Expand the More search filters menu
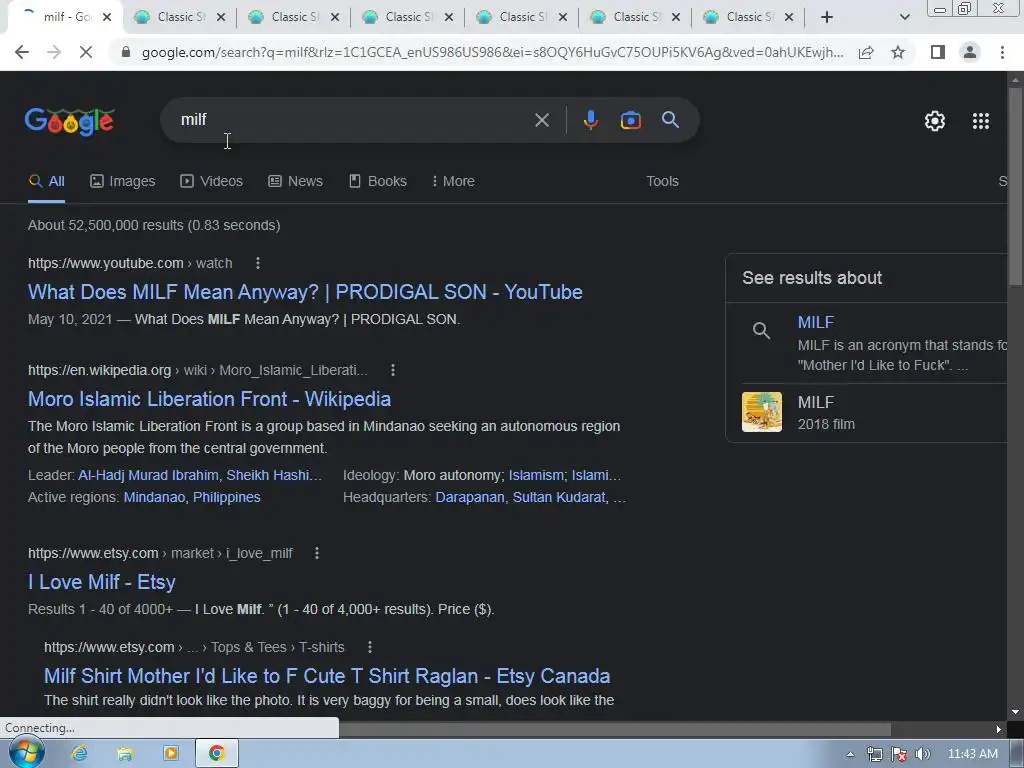The height and width of the screenshot is (768, 1024). point(453,181)
